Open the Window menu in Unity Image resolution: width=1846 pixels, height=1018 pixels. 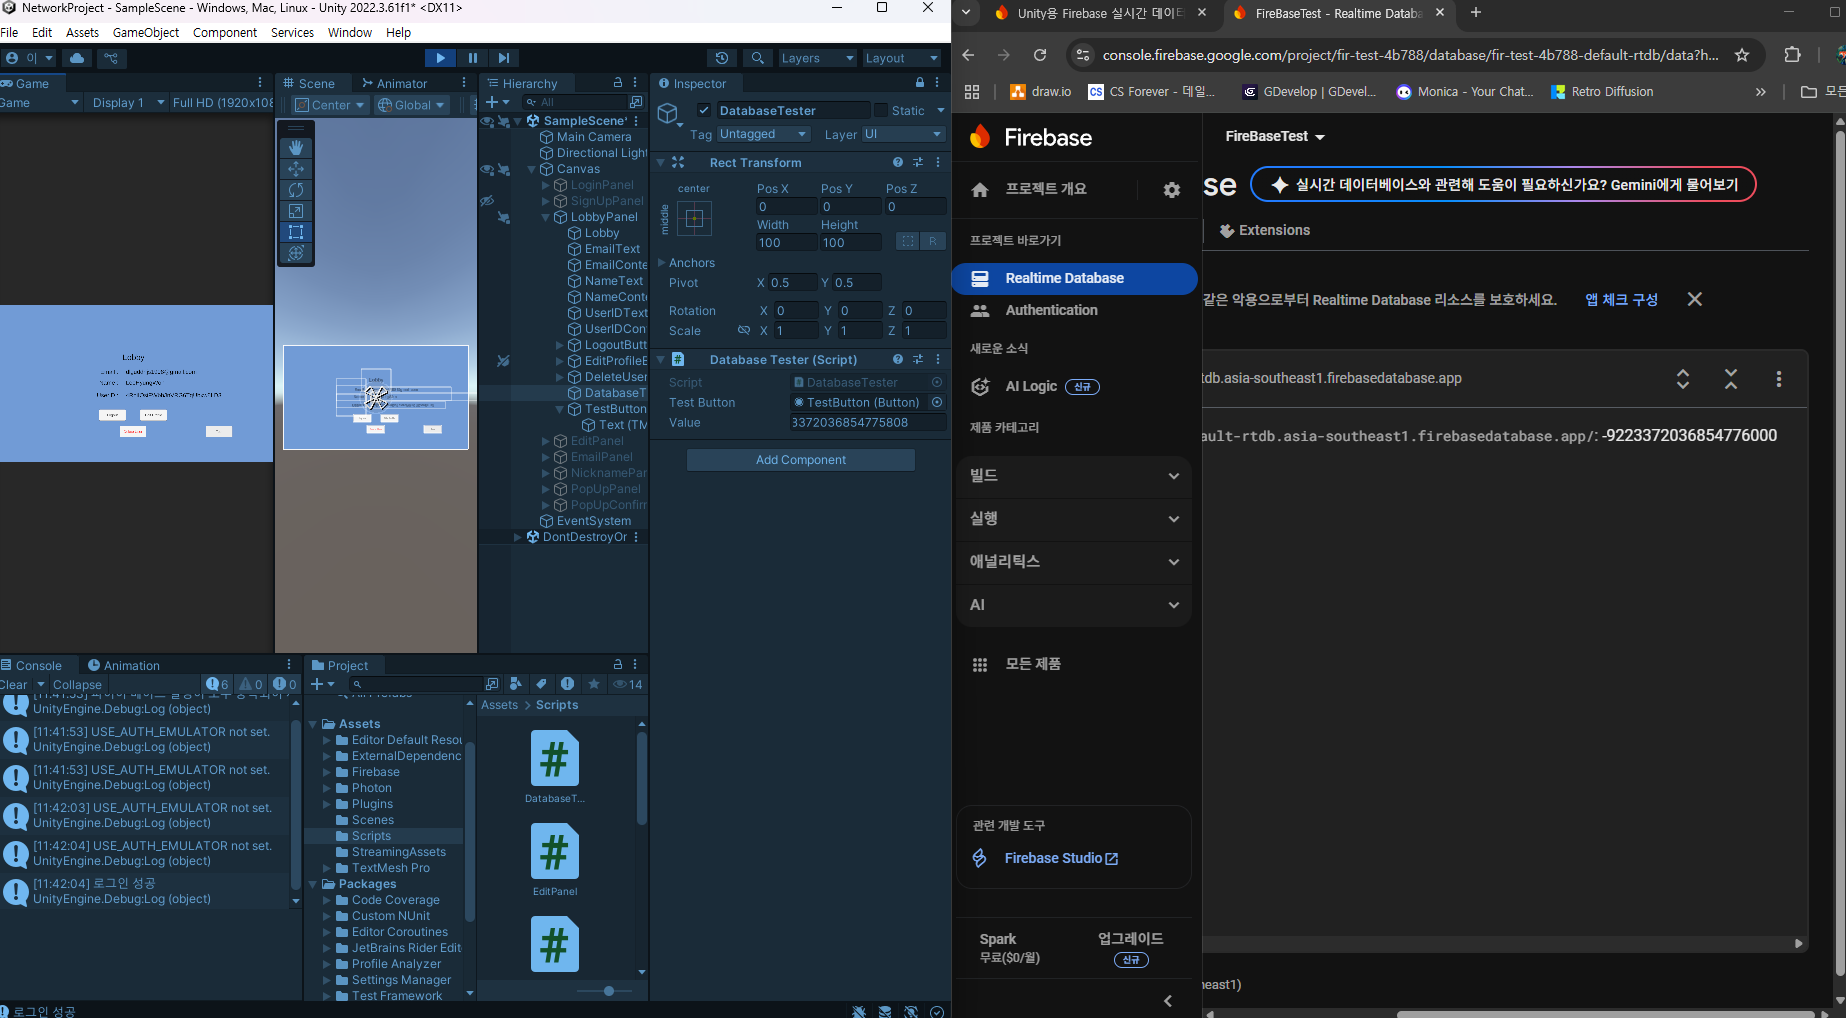pos(350,33)
